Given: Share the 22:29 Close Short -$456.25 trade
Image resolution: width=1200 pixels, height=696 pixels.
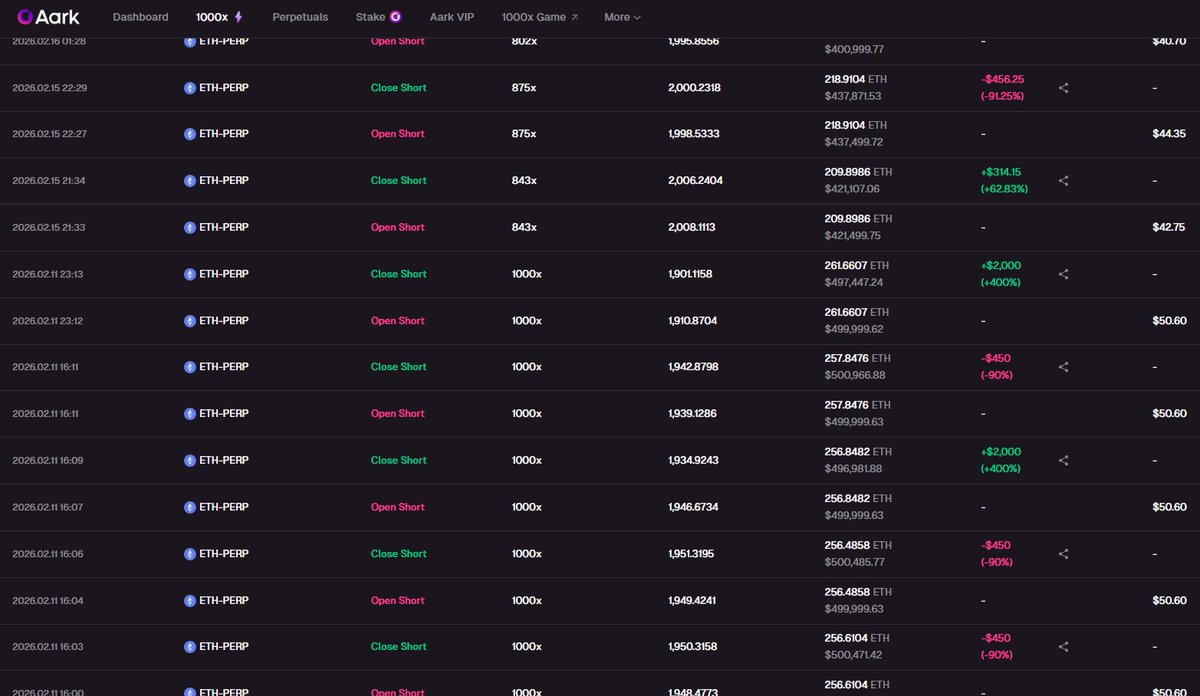Looking at the screenshot, I should click(1064, 88).
